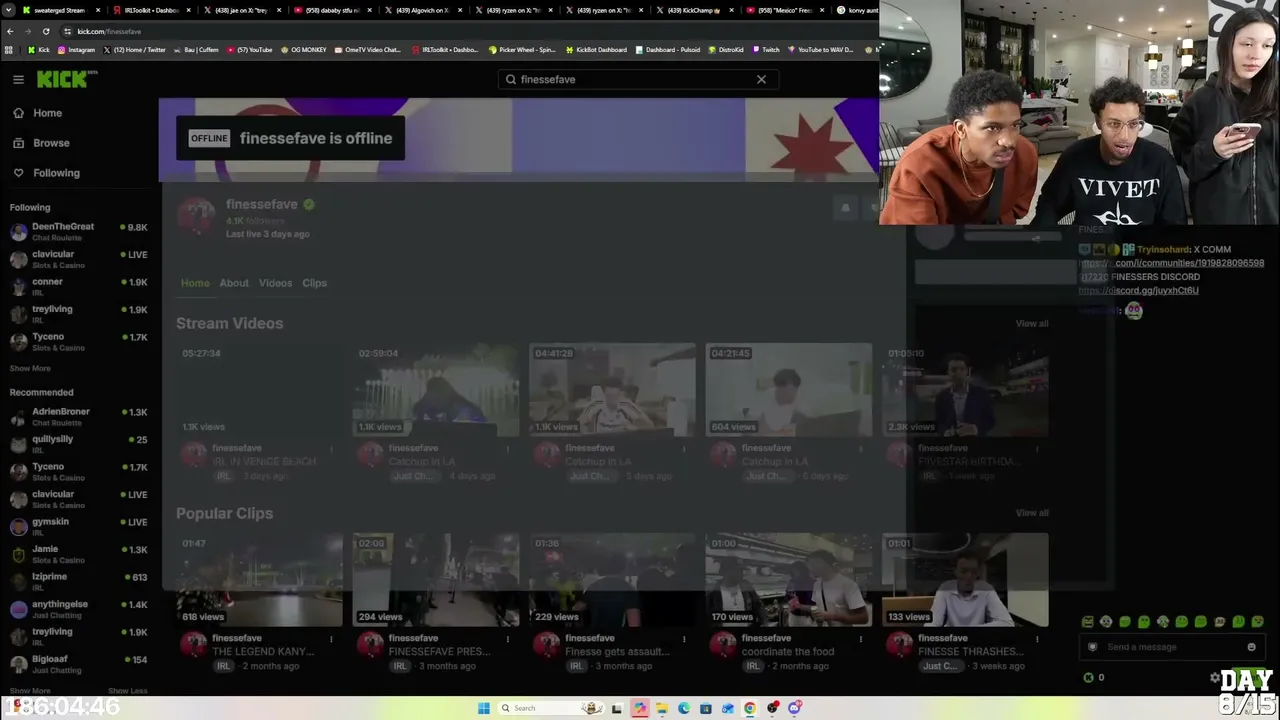Open the Dashboard - Pulsoid bookmark
The height and width of the screenshot is (720, 1280).
[668, 49]
